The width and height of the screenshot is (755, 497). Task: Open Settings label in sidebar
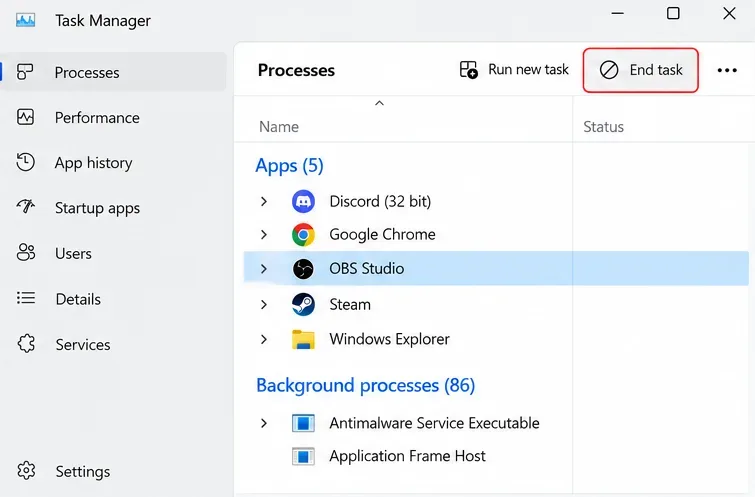coord(82,471)
